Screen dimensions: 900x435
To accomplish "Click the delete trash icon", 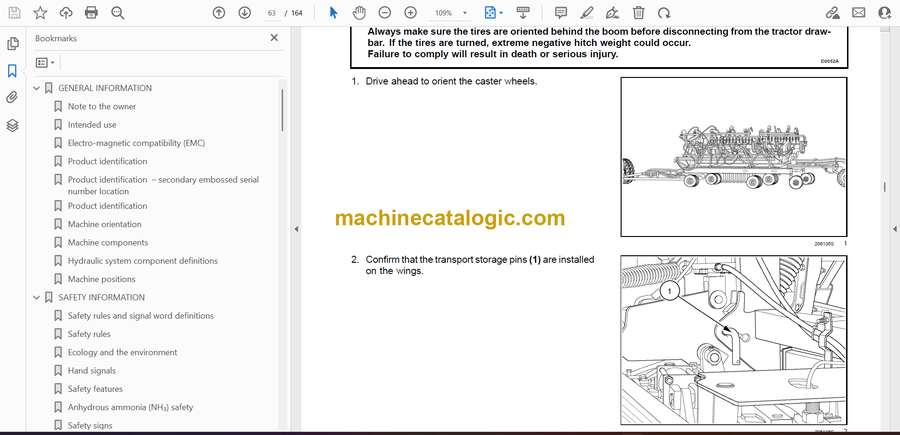I will pyautogui.click(x=638, y=13).
